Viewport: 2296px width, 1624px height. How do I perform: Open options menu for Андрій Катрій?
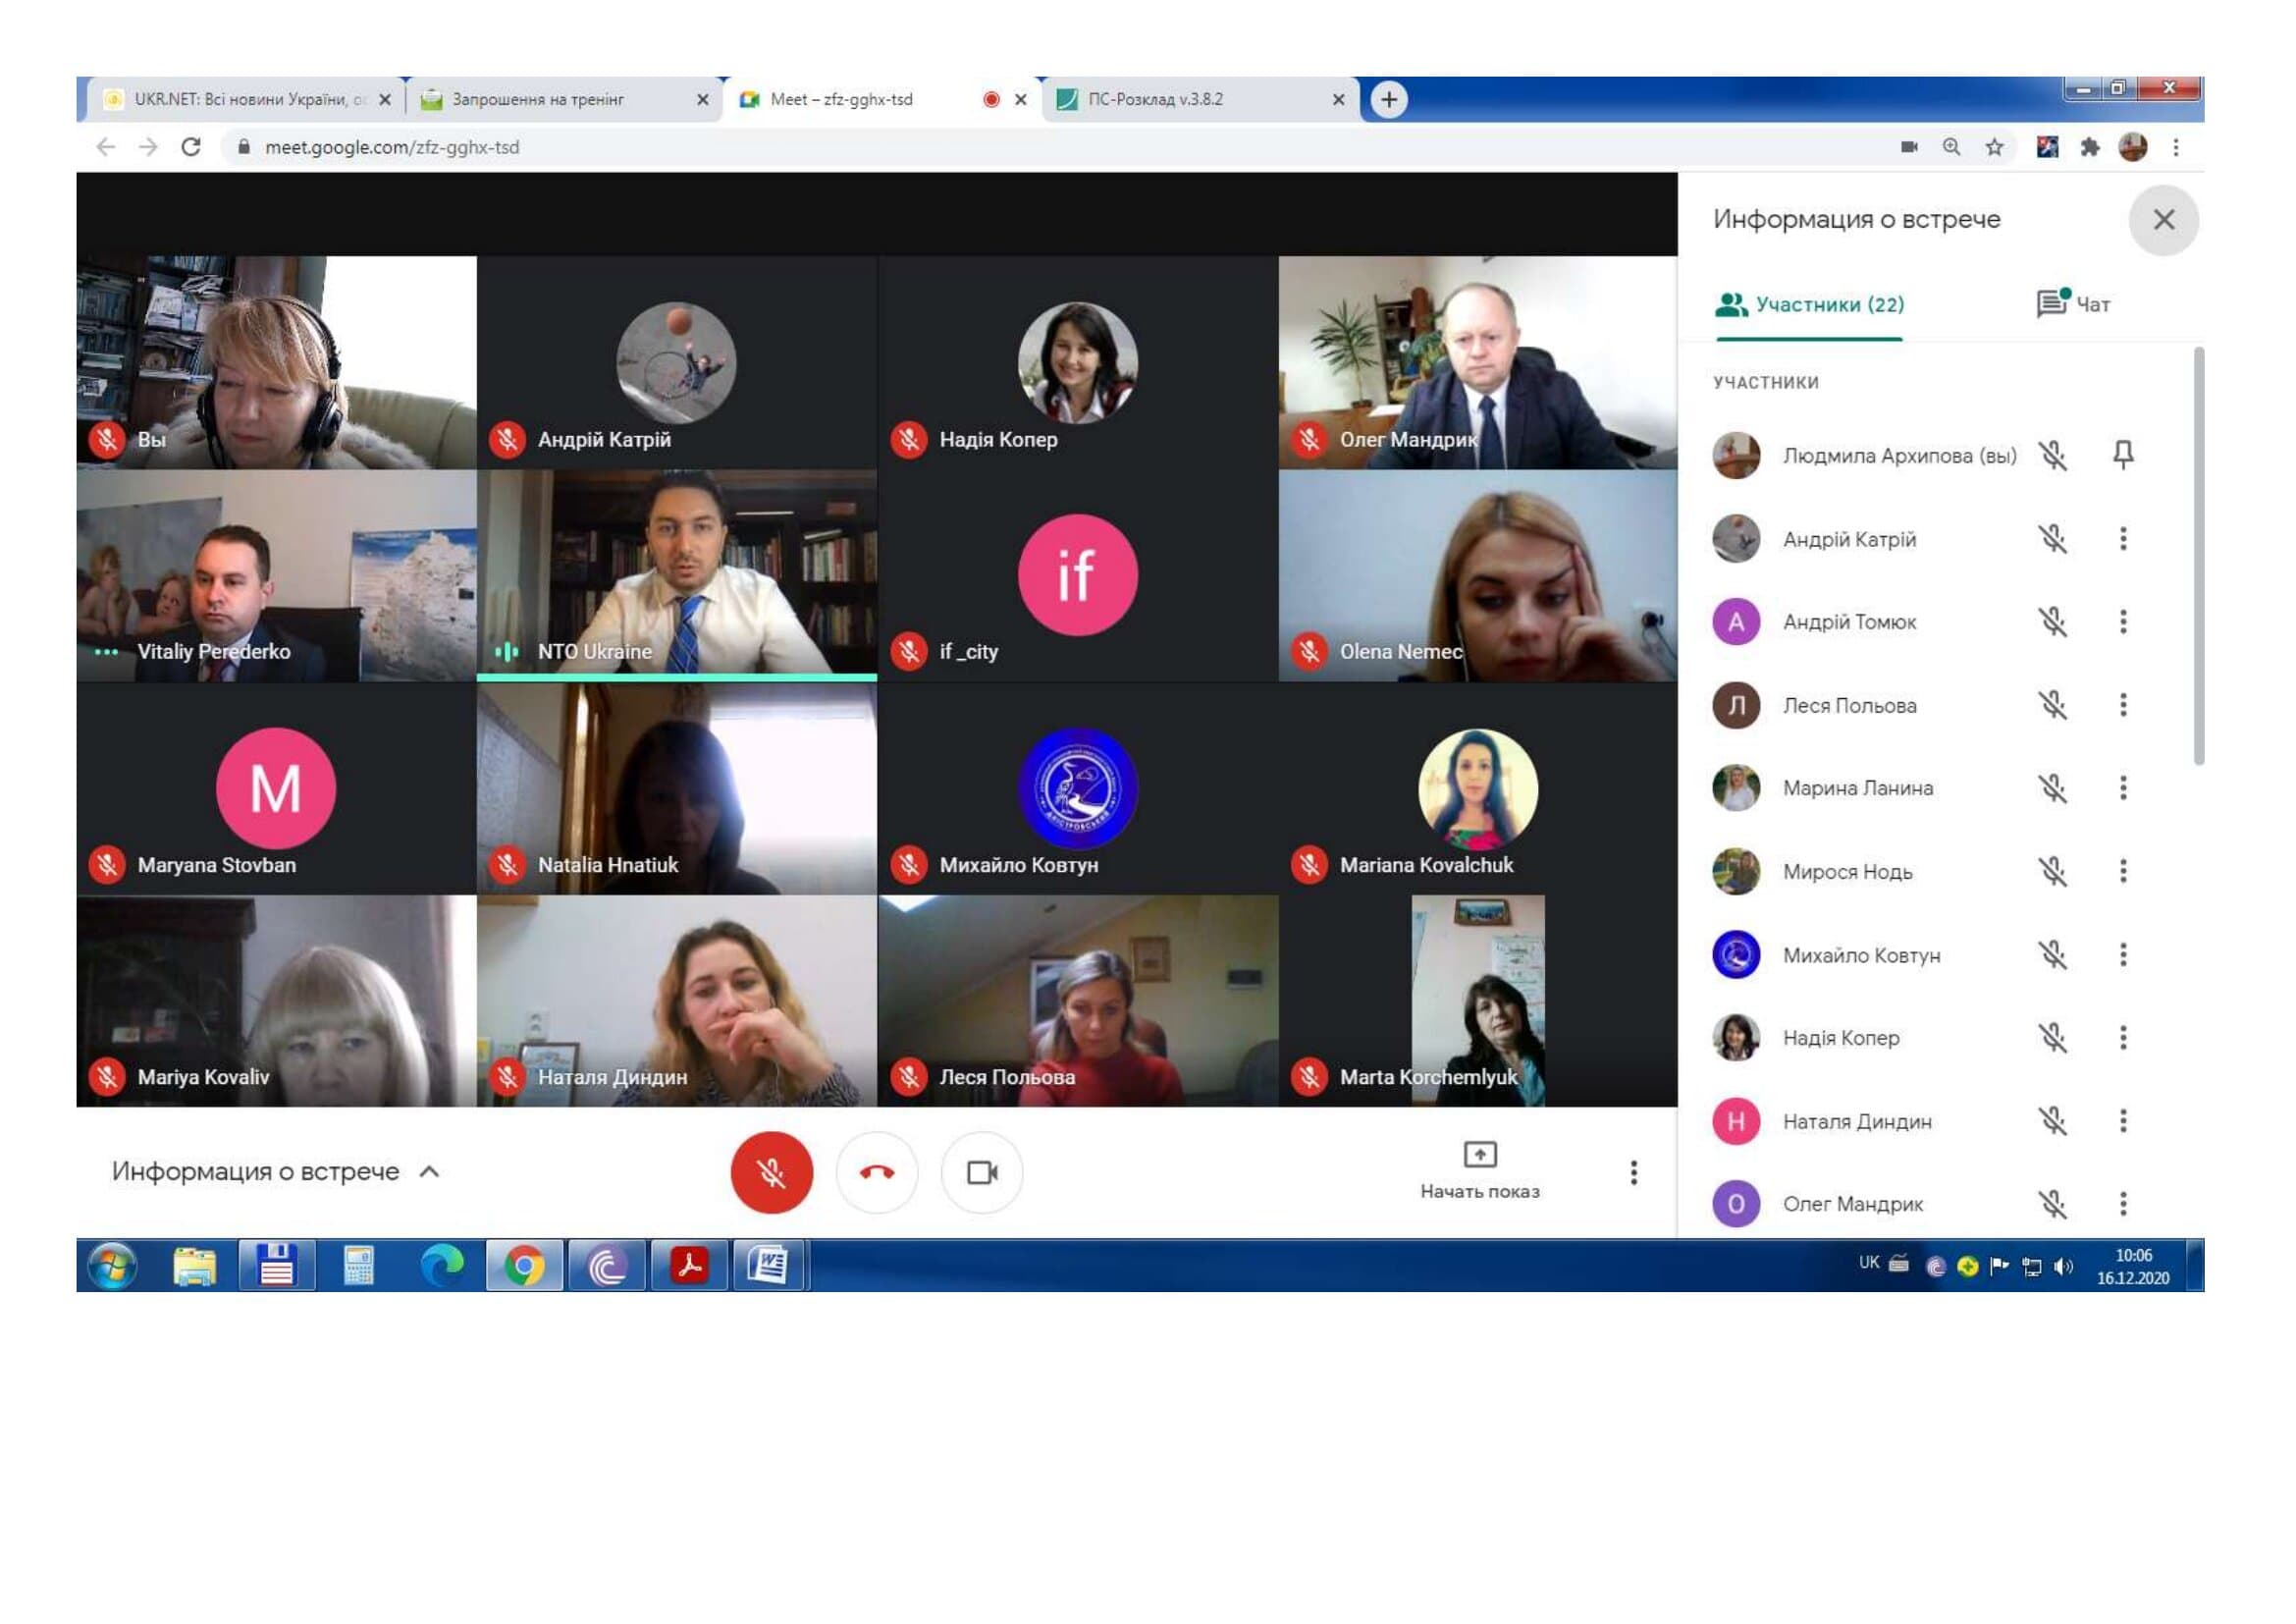(x=2122, y=539)
